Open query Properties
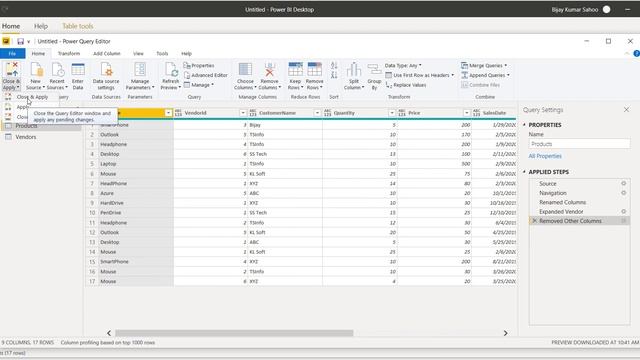The image size is (640, 360). coord(199,65)
